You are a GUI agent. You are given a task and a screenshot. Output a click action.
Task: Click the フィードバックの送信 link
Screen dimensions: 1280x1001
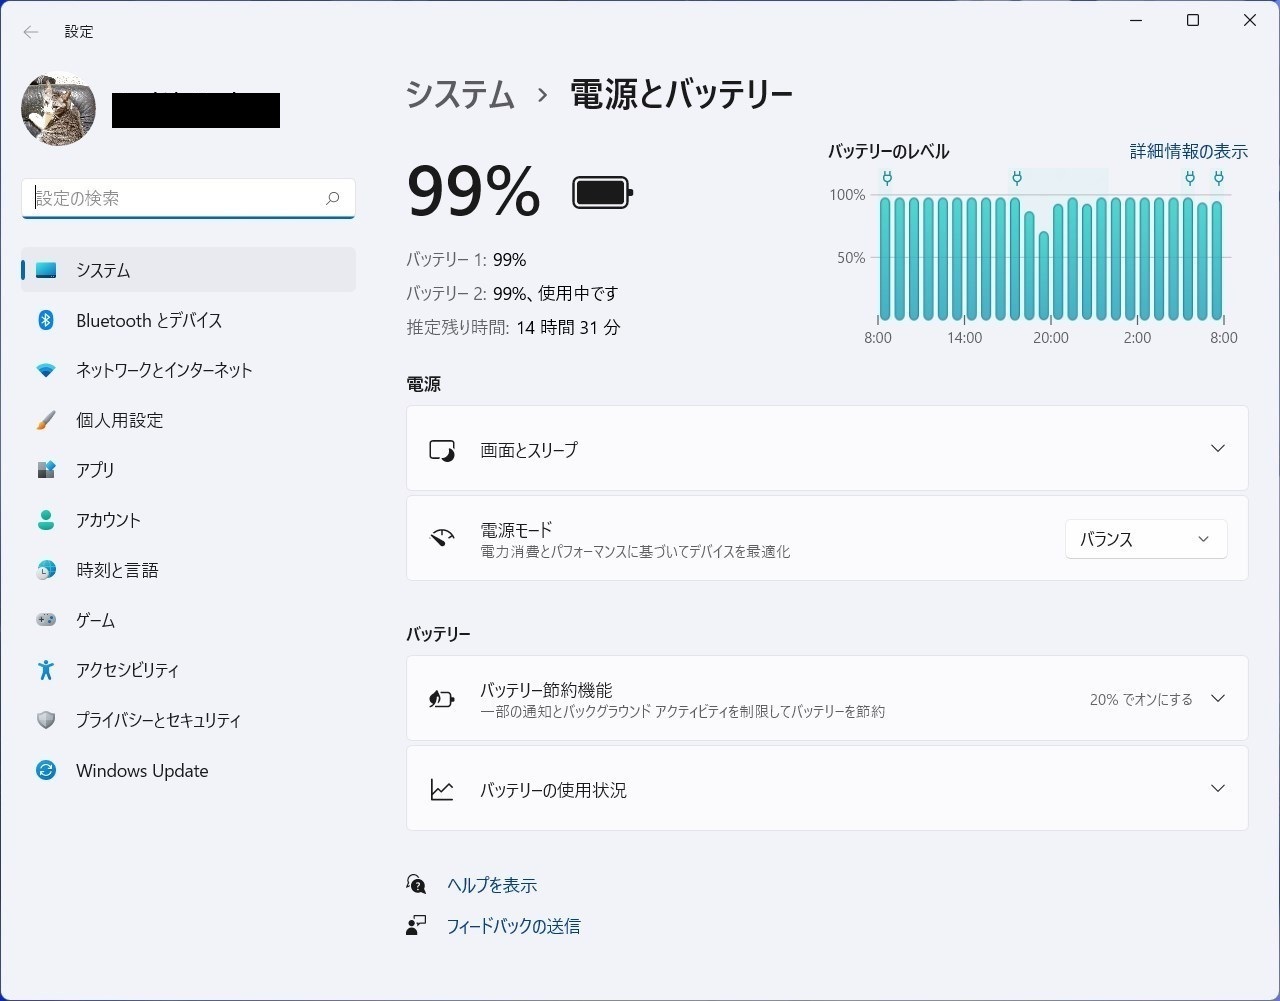(x=513, y=926)
